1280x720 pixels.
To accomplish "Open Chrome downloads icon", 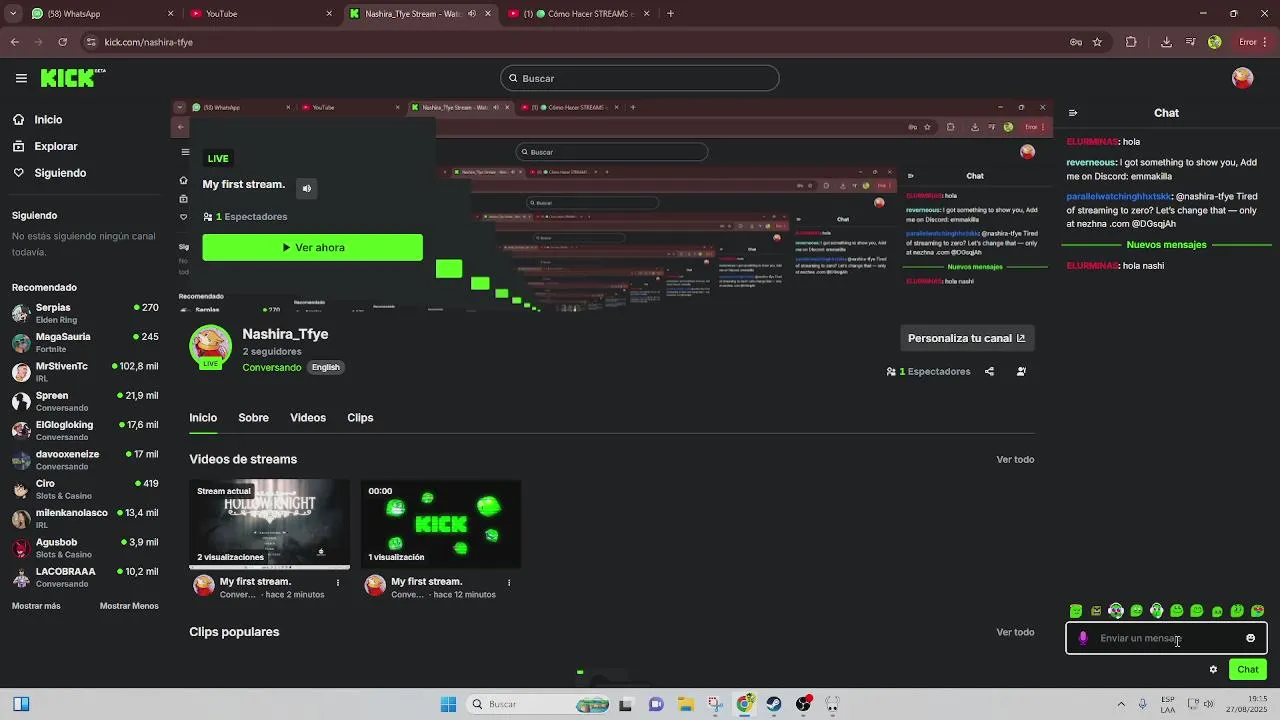I will pos(1166,42).
